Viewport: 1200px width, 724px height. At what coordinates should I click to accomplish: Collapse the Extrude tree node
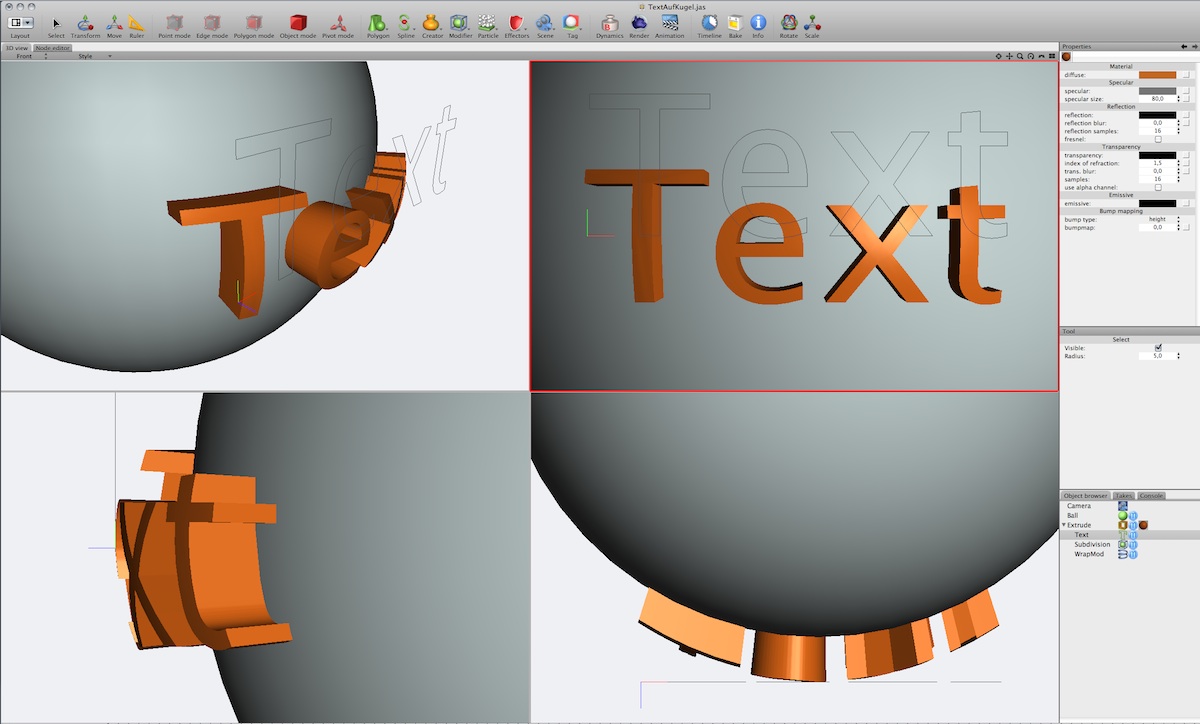tap(1064, 525)
